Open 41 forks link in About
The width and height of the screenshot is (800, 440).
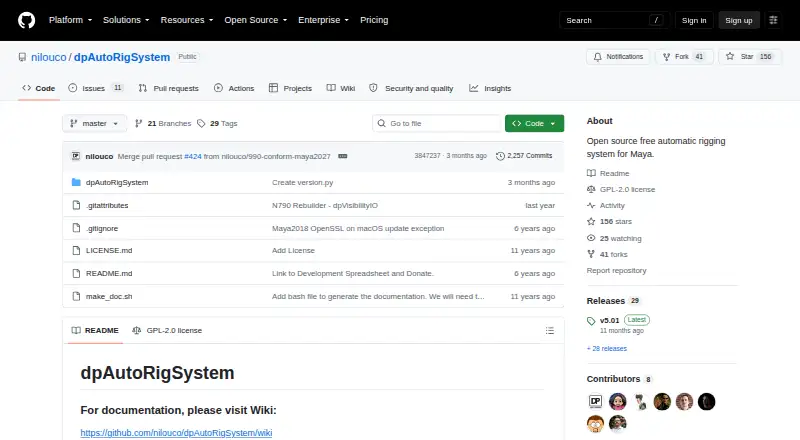[607, 254]
